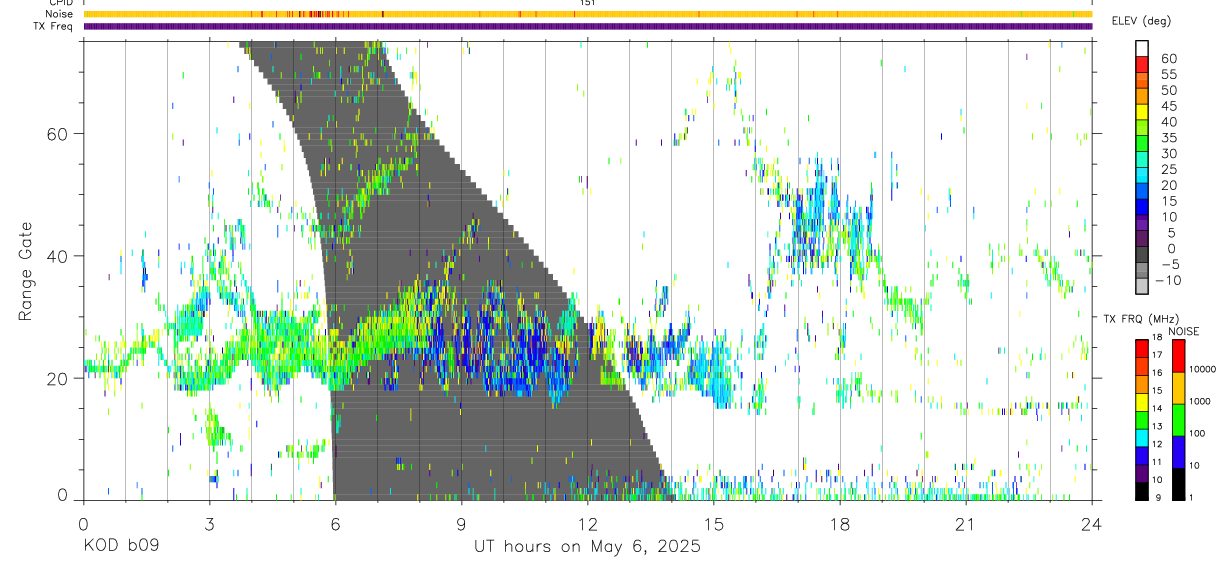Click the 25 label on ELEV colorbar
Screen dimensions: 1228x567
click(x=1169, y=170)
